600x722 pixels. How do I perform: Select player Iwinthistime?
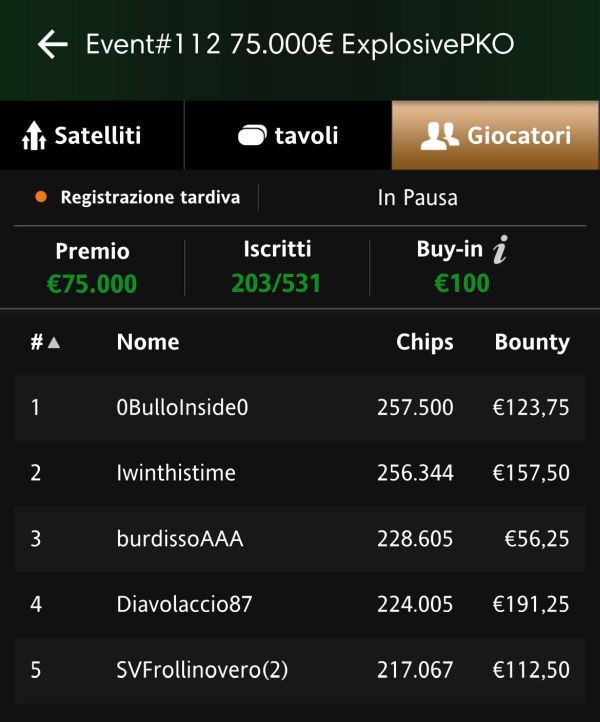tap(300, 473)
